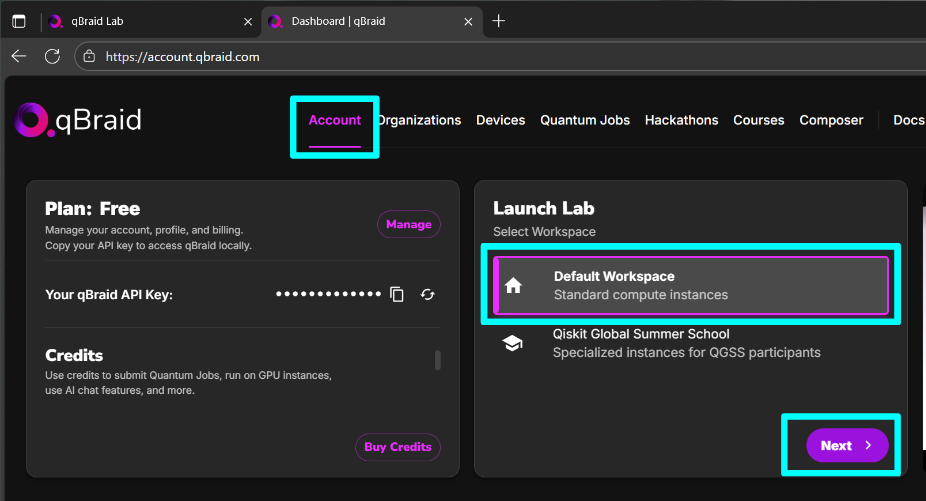Click the Qiskit Summer School graduation cap icon
926x501 pixels.
512,343
